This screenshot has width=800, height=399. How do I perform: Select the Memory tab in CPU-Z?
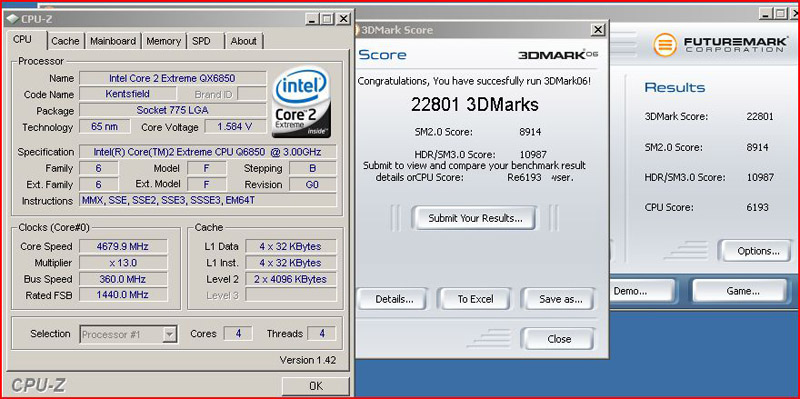[163, 41]
